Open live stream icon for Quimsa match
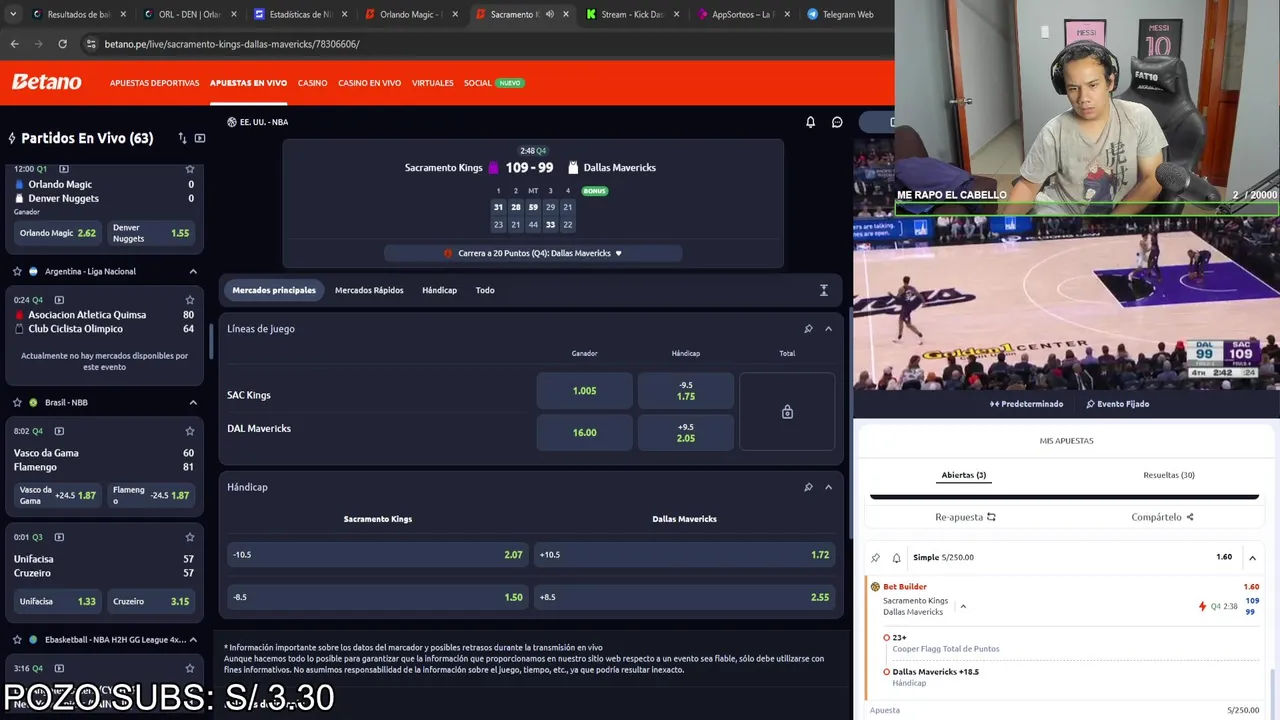 click(x=59, y=300)
